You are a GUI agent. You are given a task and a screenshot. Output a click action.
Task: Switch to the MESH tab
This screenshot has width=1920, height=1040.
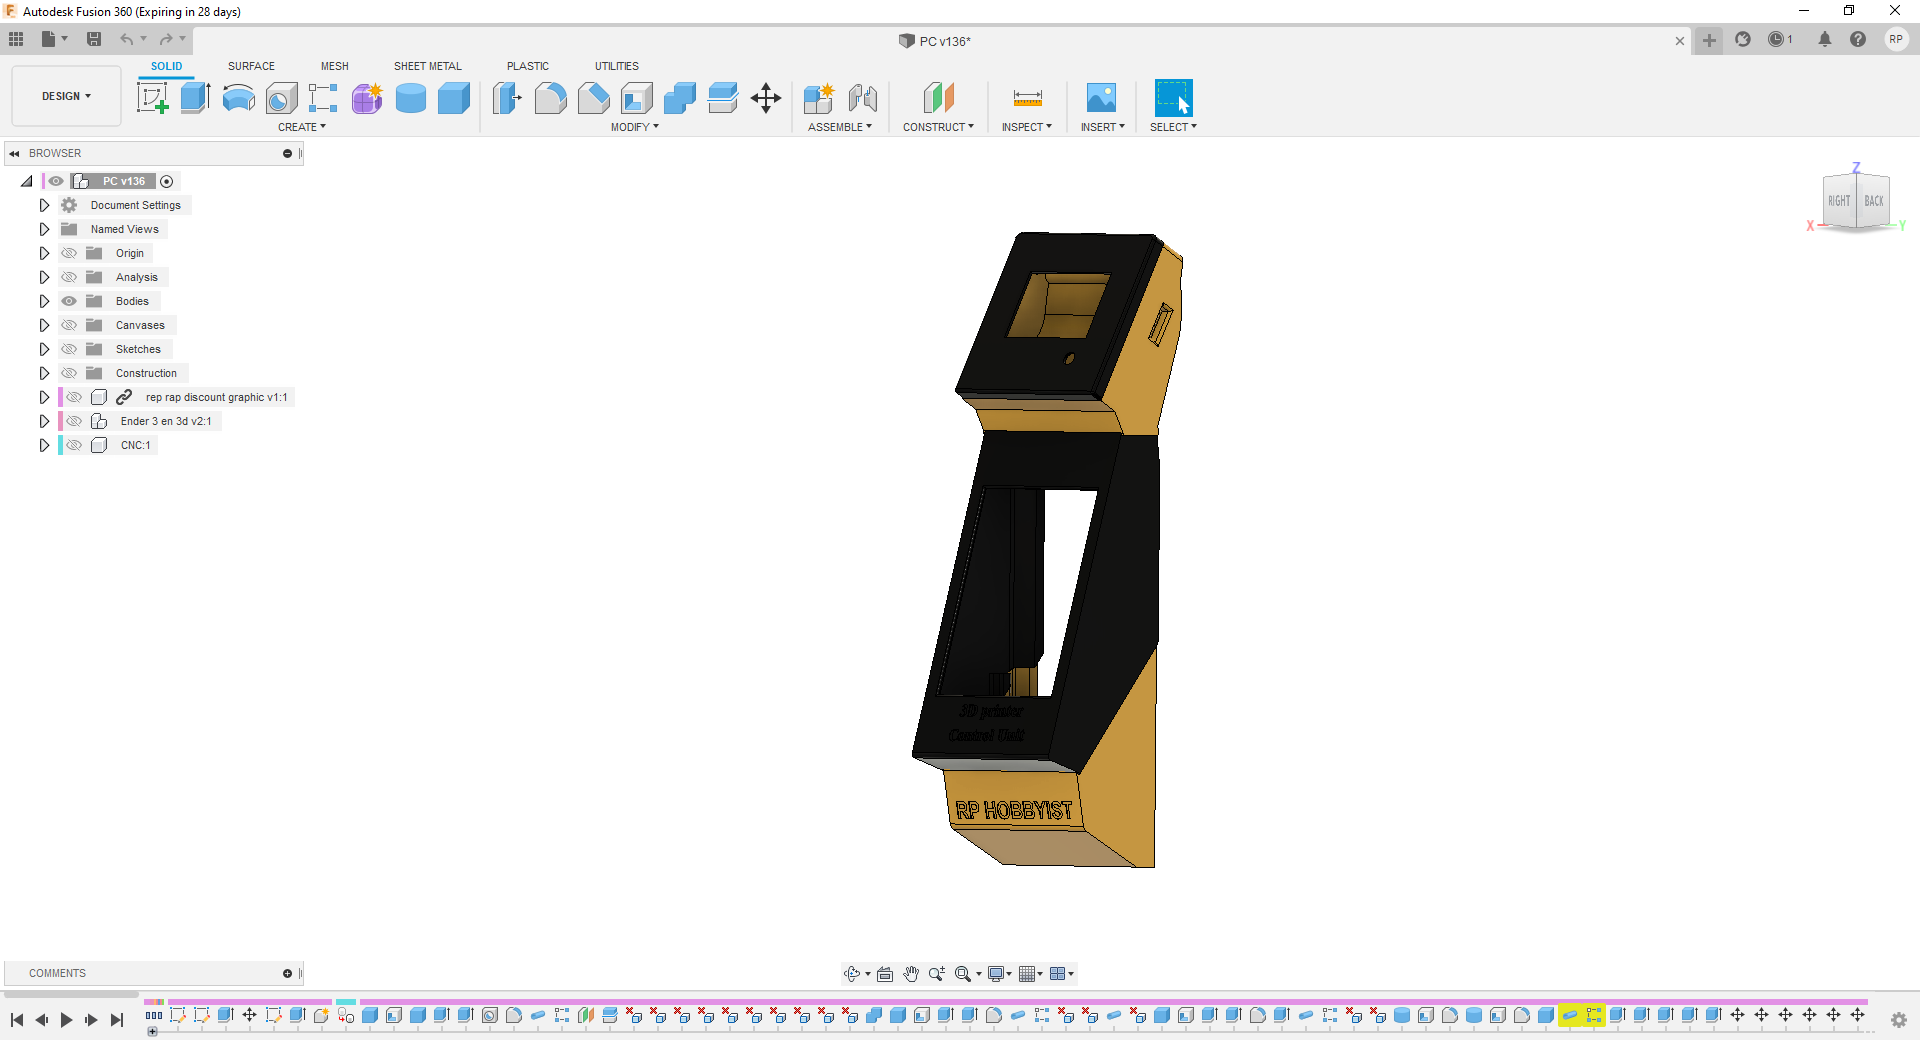(x=335, y=66)
